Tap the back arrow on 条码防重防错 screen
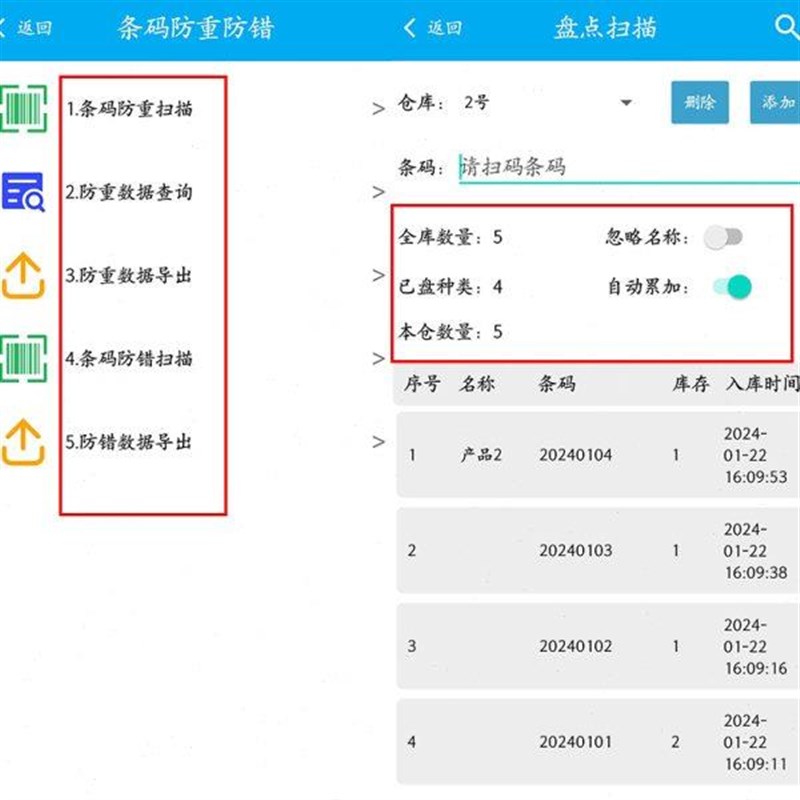 [7, 27]
